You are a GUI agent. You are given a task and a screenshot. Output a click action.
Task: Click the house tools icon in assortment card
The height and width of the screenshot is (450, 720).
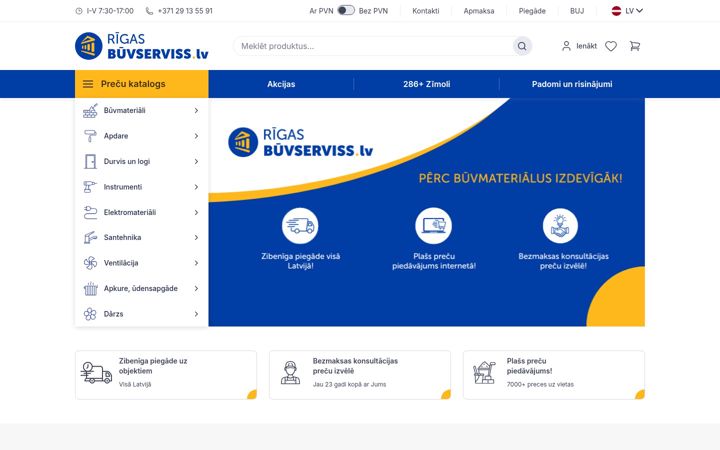pos(484,373)
